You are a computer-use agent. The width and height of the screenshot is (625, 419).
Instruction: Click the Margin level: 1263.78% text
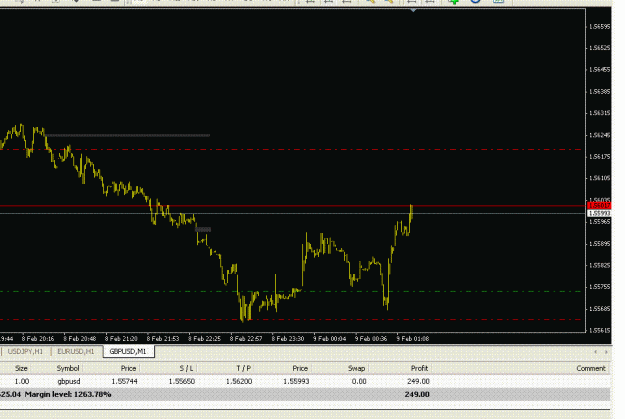point(68,394)
